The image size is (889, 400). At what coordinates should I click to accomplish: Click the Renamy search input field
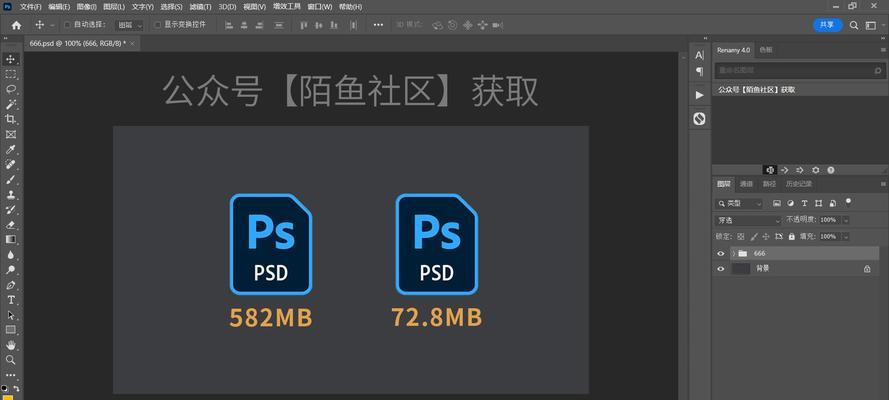(x=799, y=70)
